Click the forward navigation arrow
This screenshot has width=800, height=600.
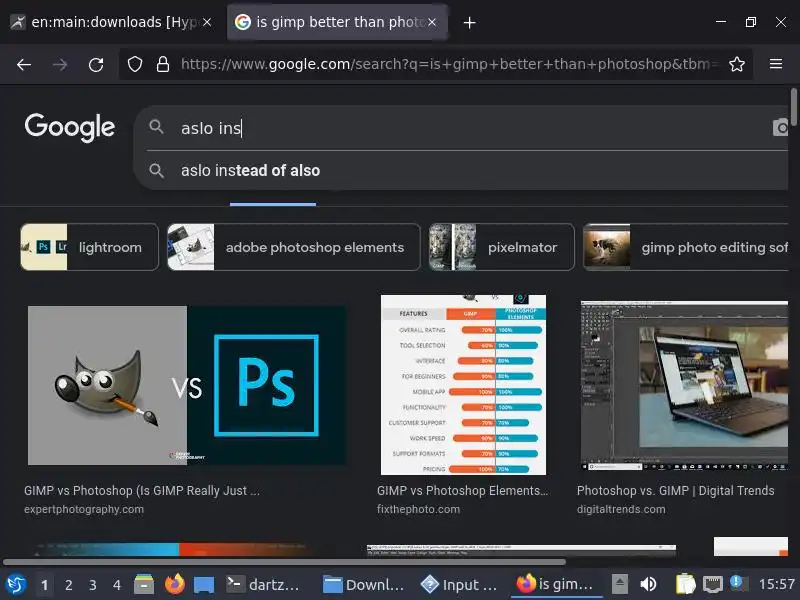tap(60, 64)
